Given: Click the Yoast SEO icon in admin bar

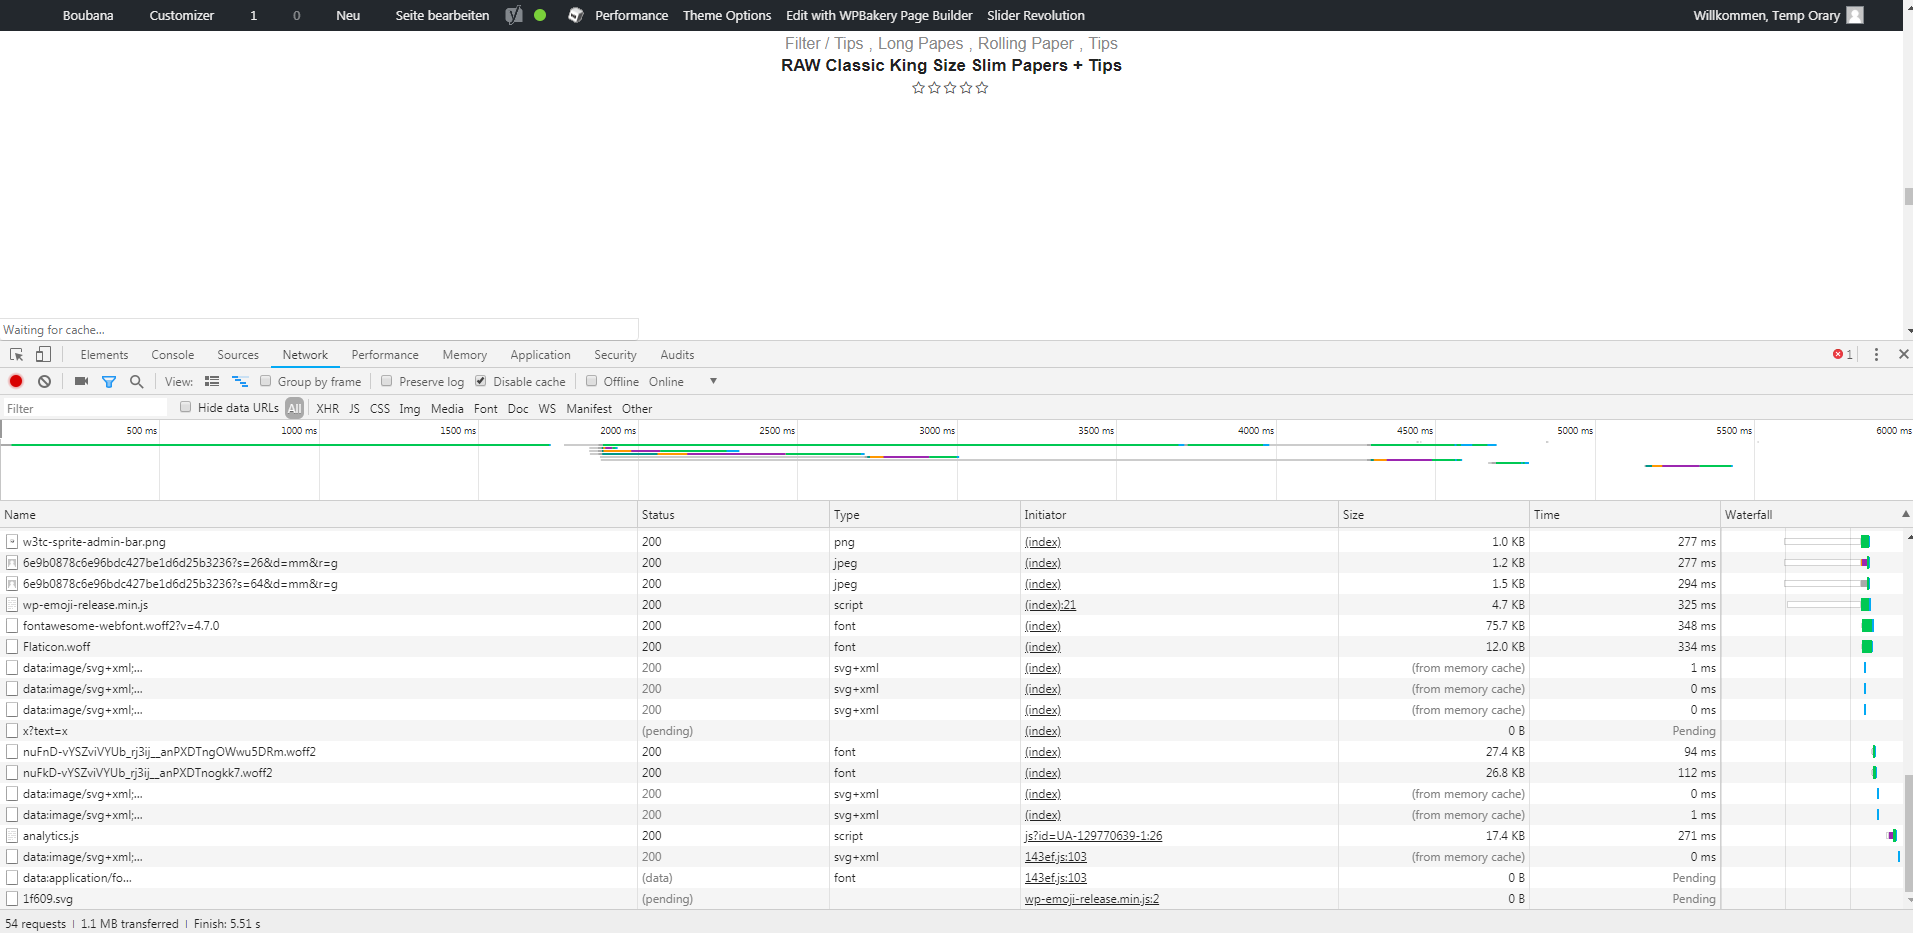Looking at the screenshot, I should pyautogui.click(x=514, y=15).
